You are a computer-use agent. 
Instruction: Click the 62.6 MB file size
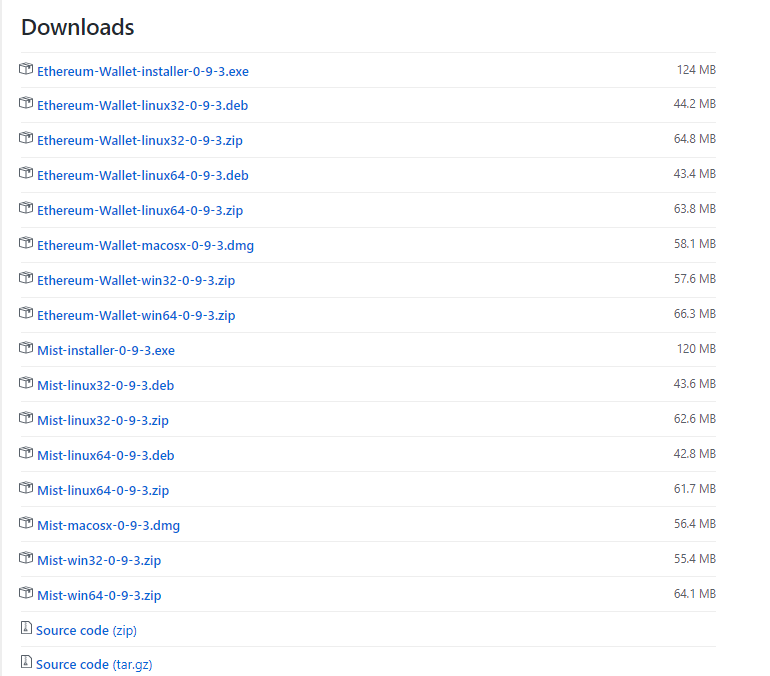tap(695, 419)
